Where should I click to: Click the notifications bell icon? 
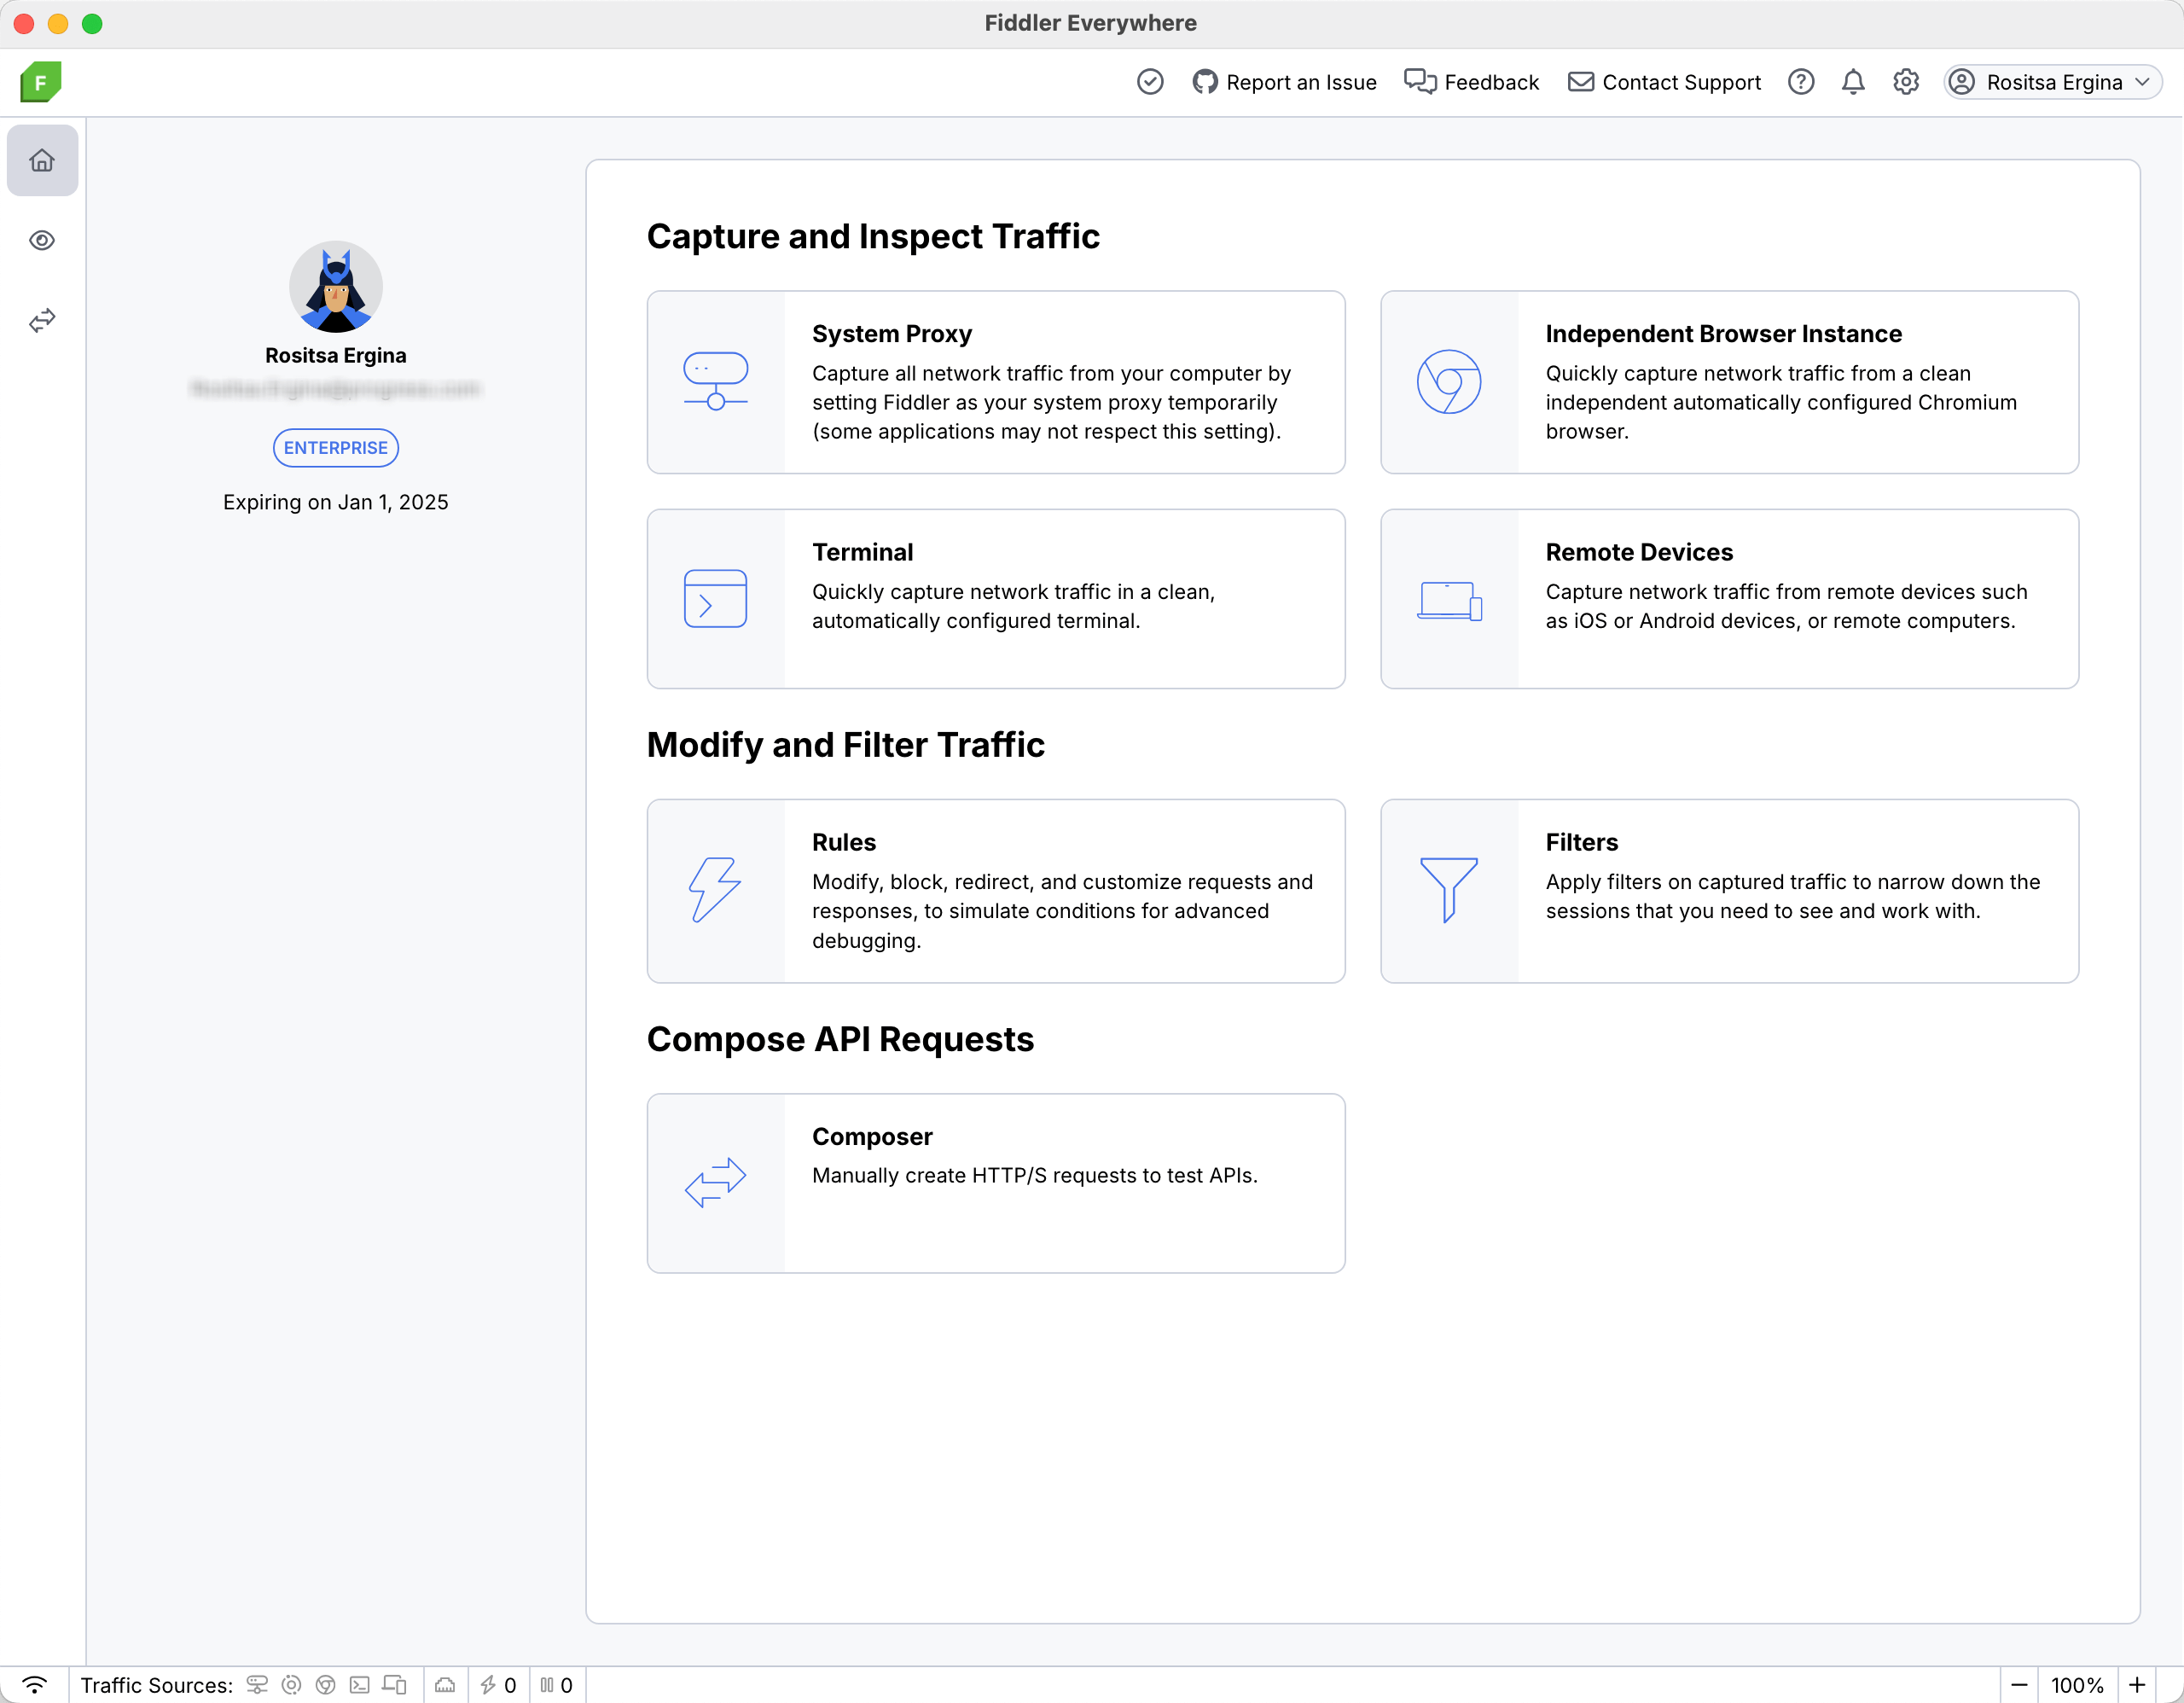pyautogui.click(x=1852, y=82)
